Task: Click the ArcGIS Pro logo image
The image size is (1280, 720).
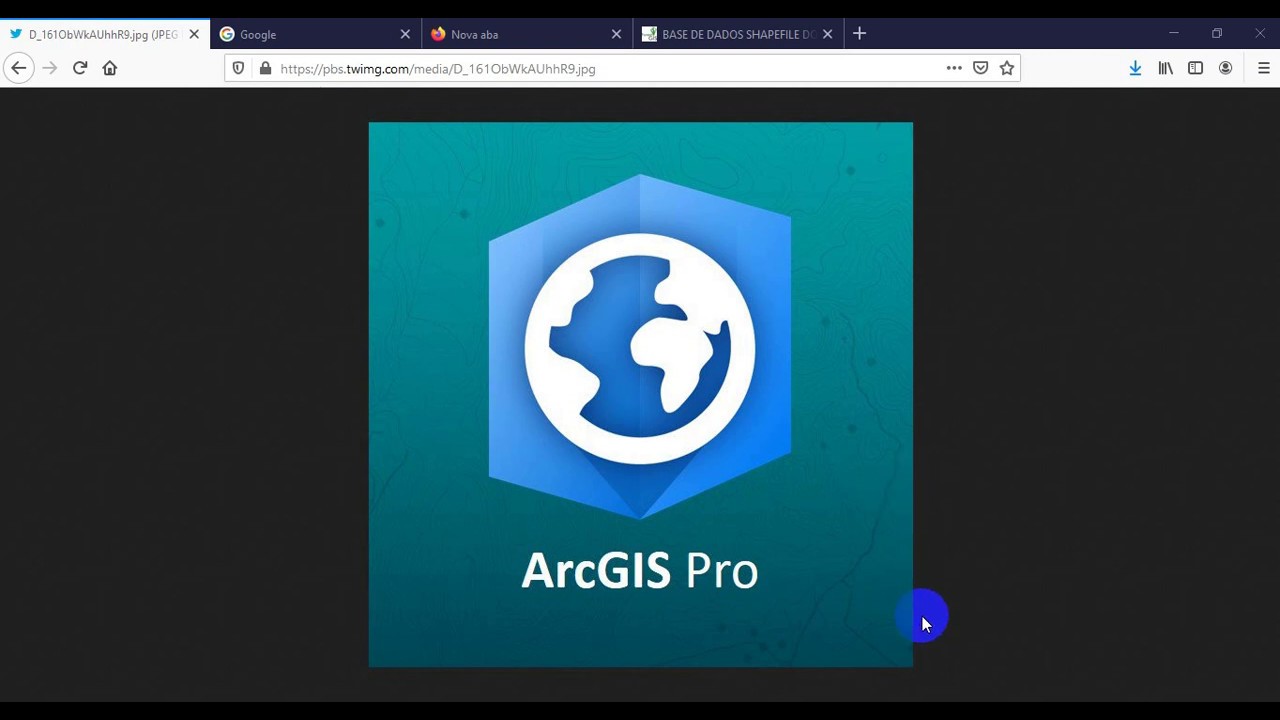Action: [640, 394]
